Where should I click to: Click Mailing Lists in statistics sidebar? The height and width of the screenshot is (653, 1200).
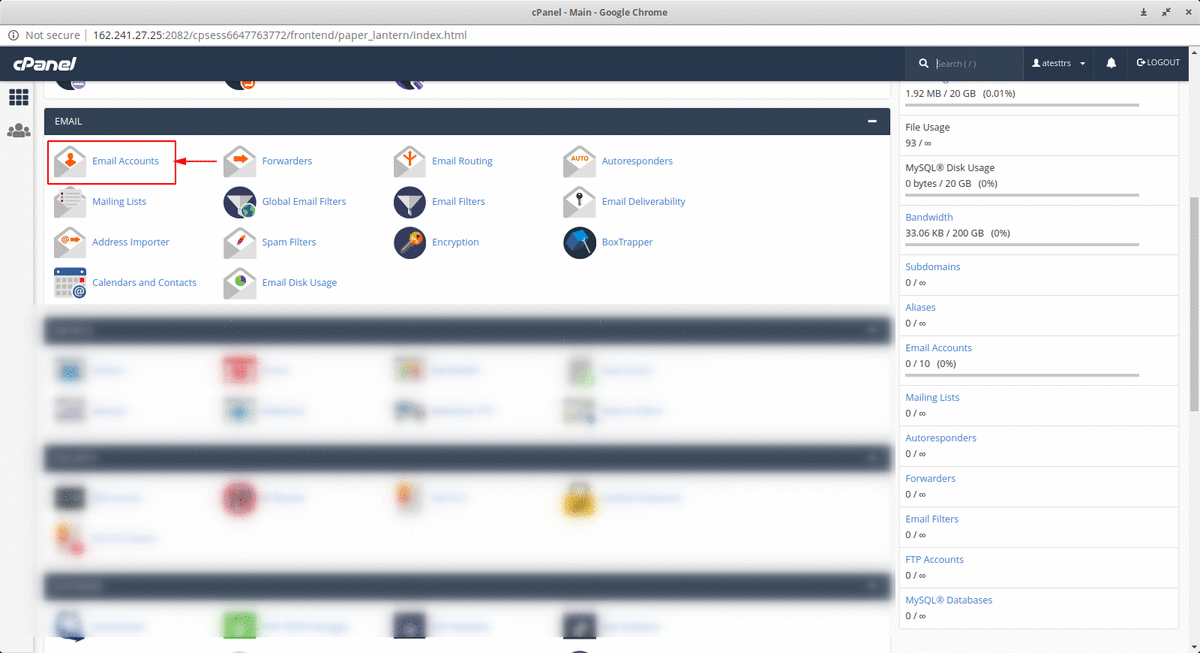click(932, 398)
